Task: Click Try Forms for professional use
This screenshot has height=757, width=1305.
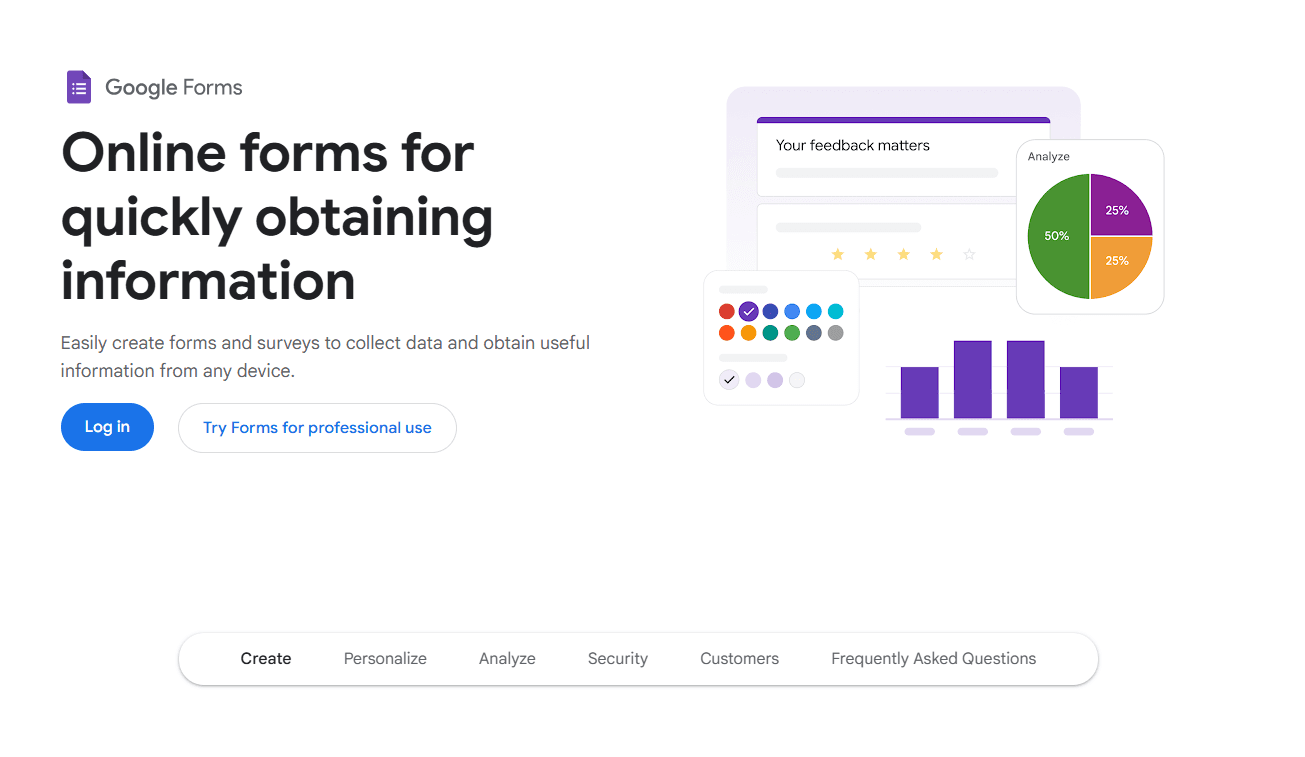Action: point(317,427)
